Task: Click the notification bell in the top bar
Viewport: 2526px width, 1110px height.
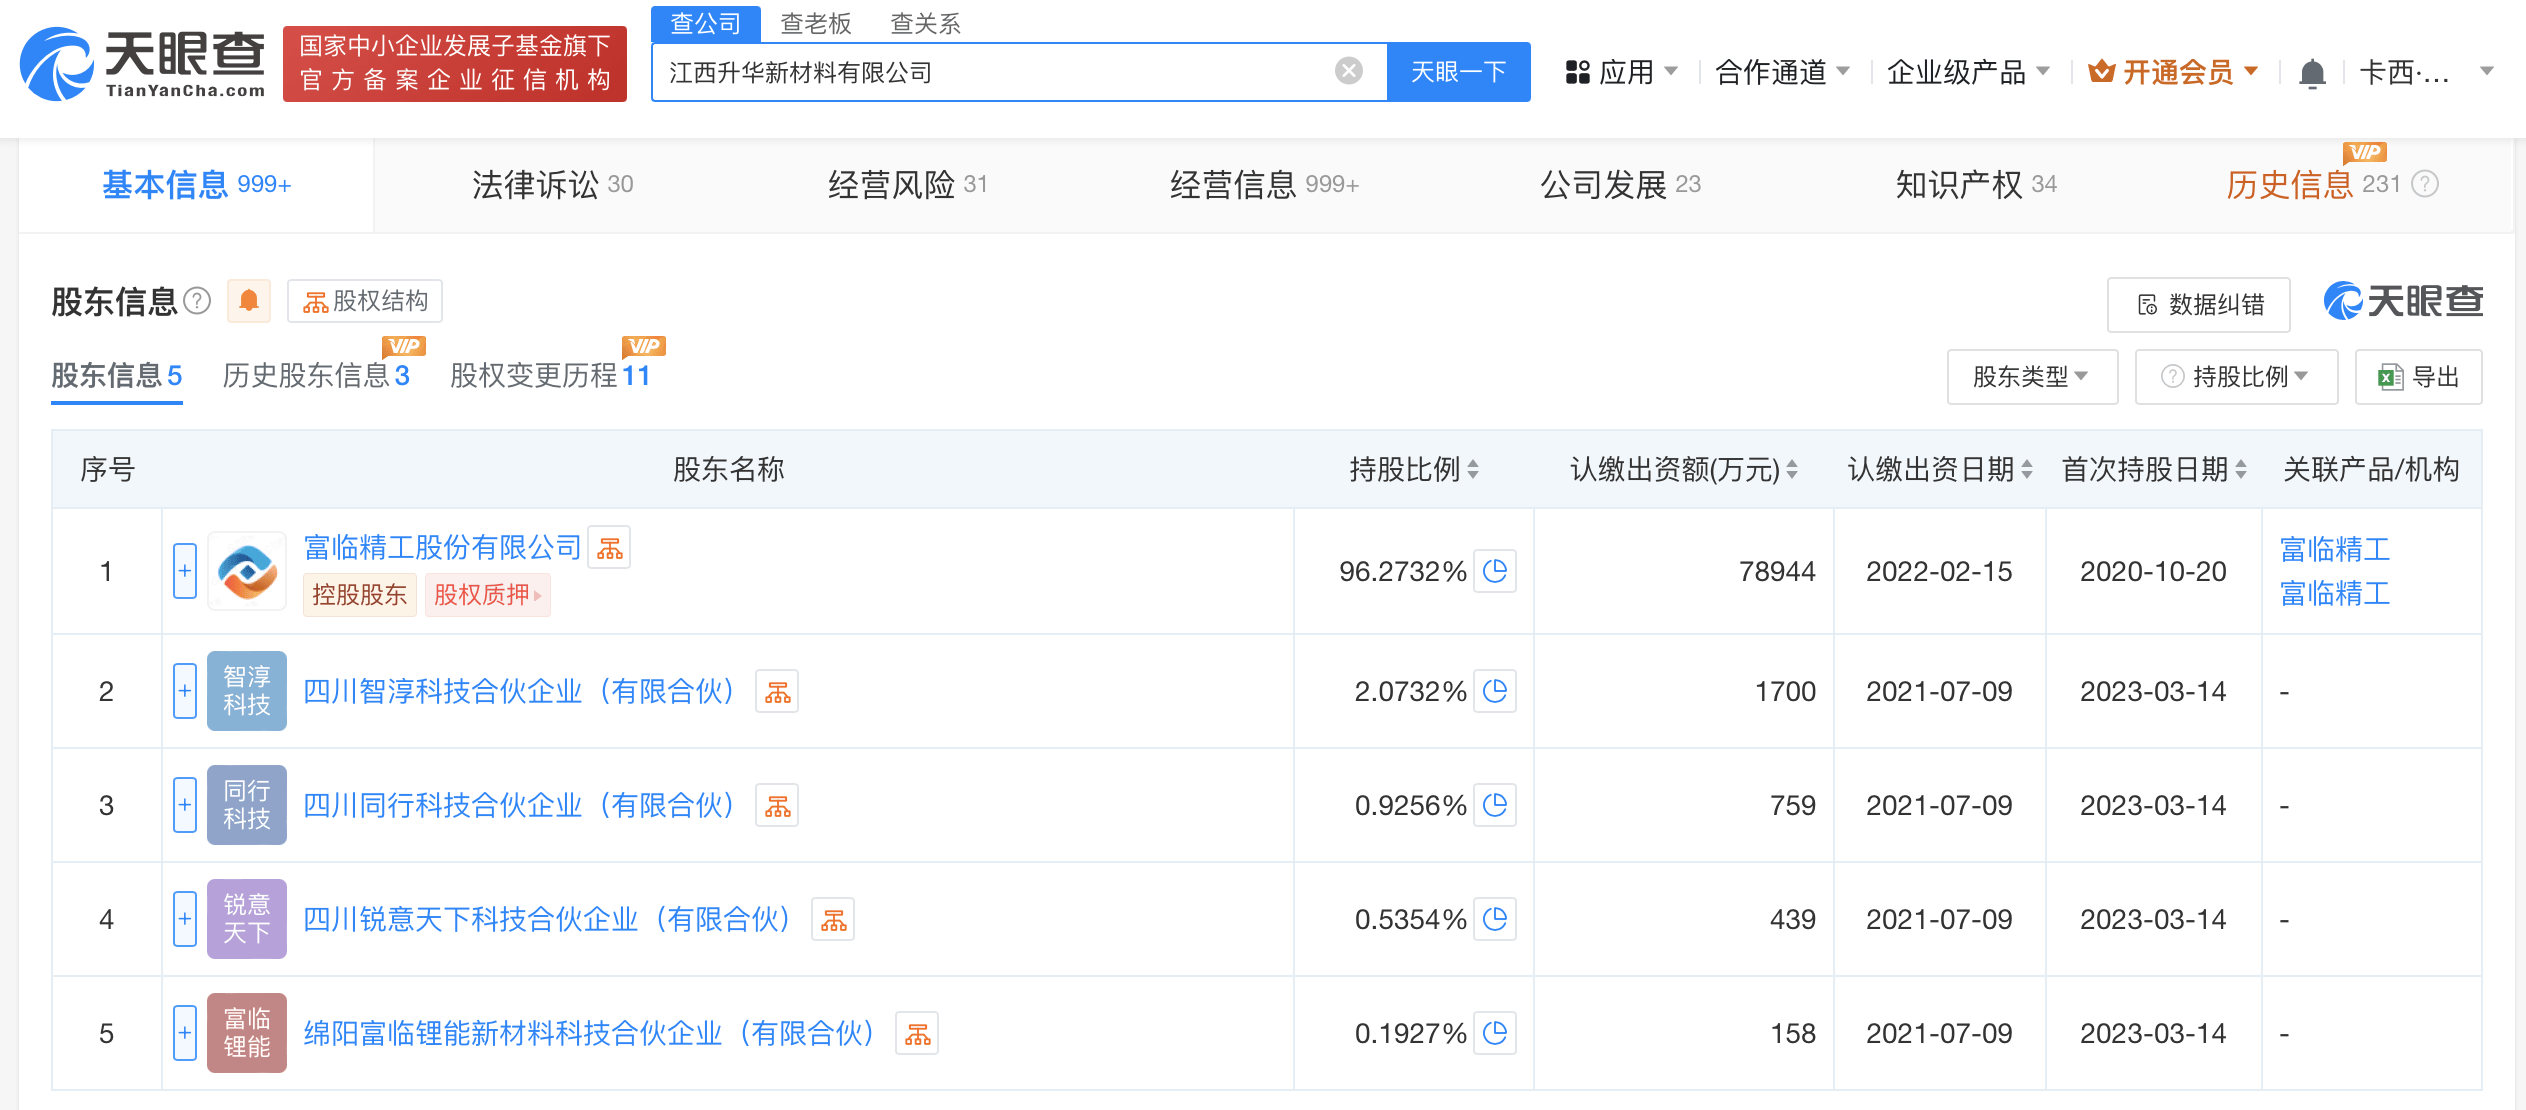Action: click(2311, 73)
